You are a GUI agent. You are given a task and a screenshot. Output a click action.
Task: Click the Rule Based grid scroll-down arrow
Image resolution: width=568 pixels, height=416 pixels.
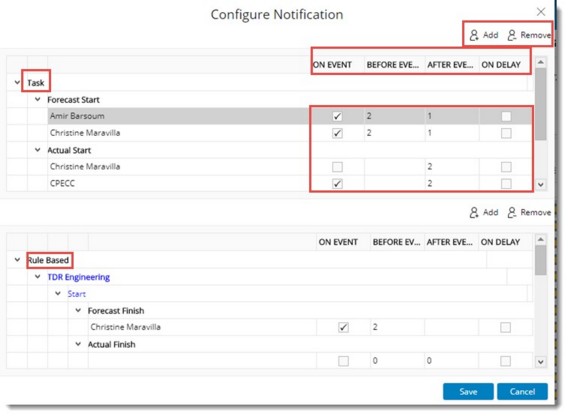tap(540, 362)
